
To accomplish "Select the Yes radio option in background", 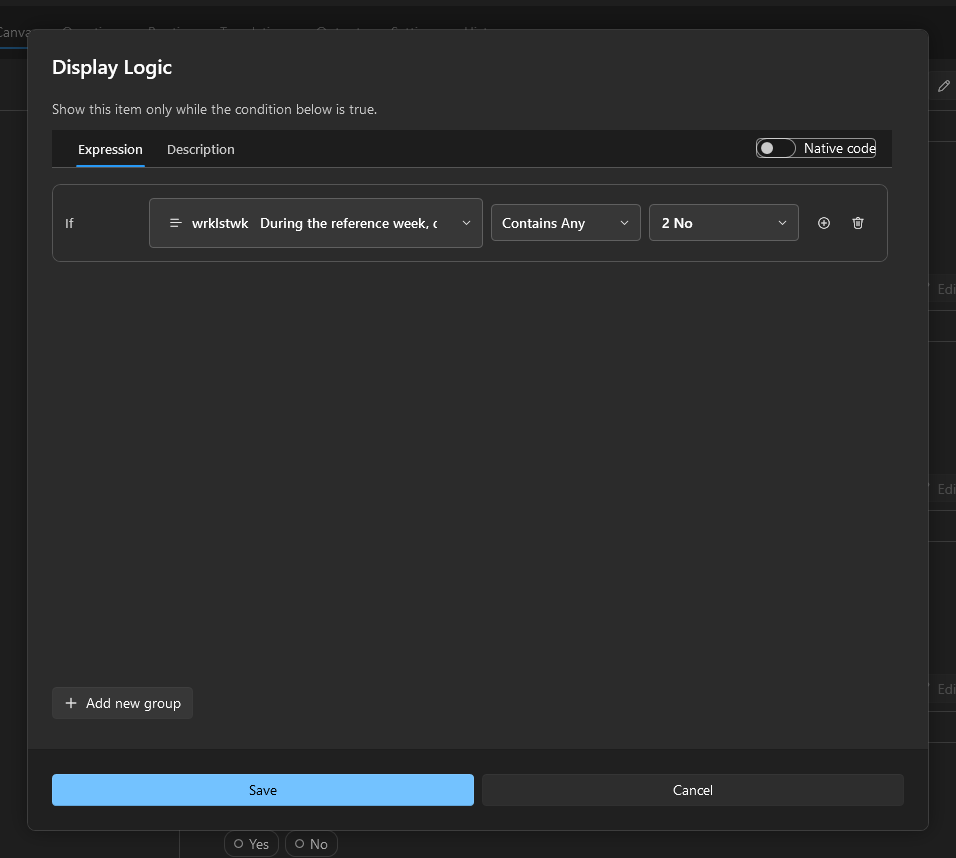I will 251,844.
